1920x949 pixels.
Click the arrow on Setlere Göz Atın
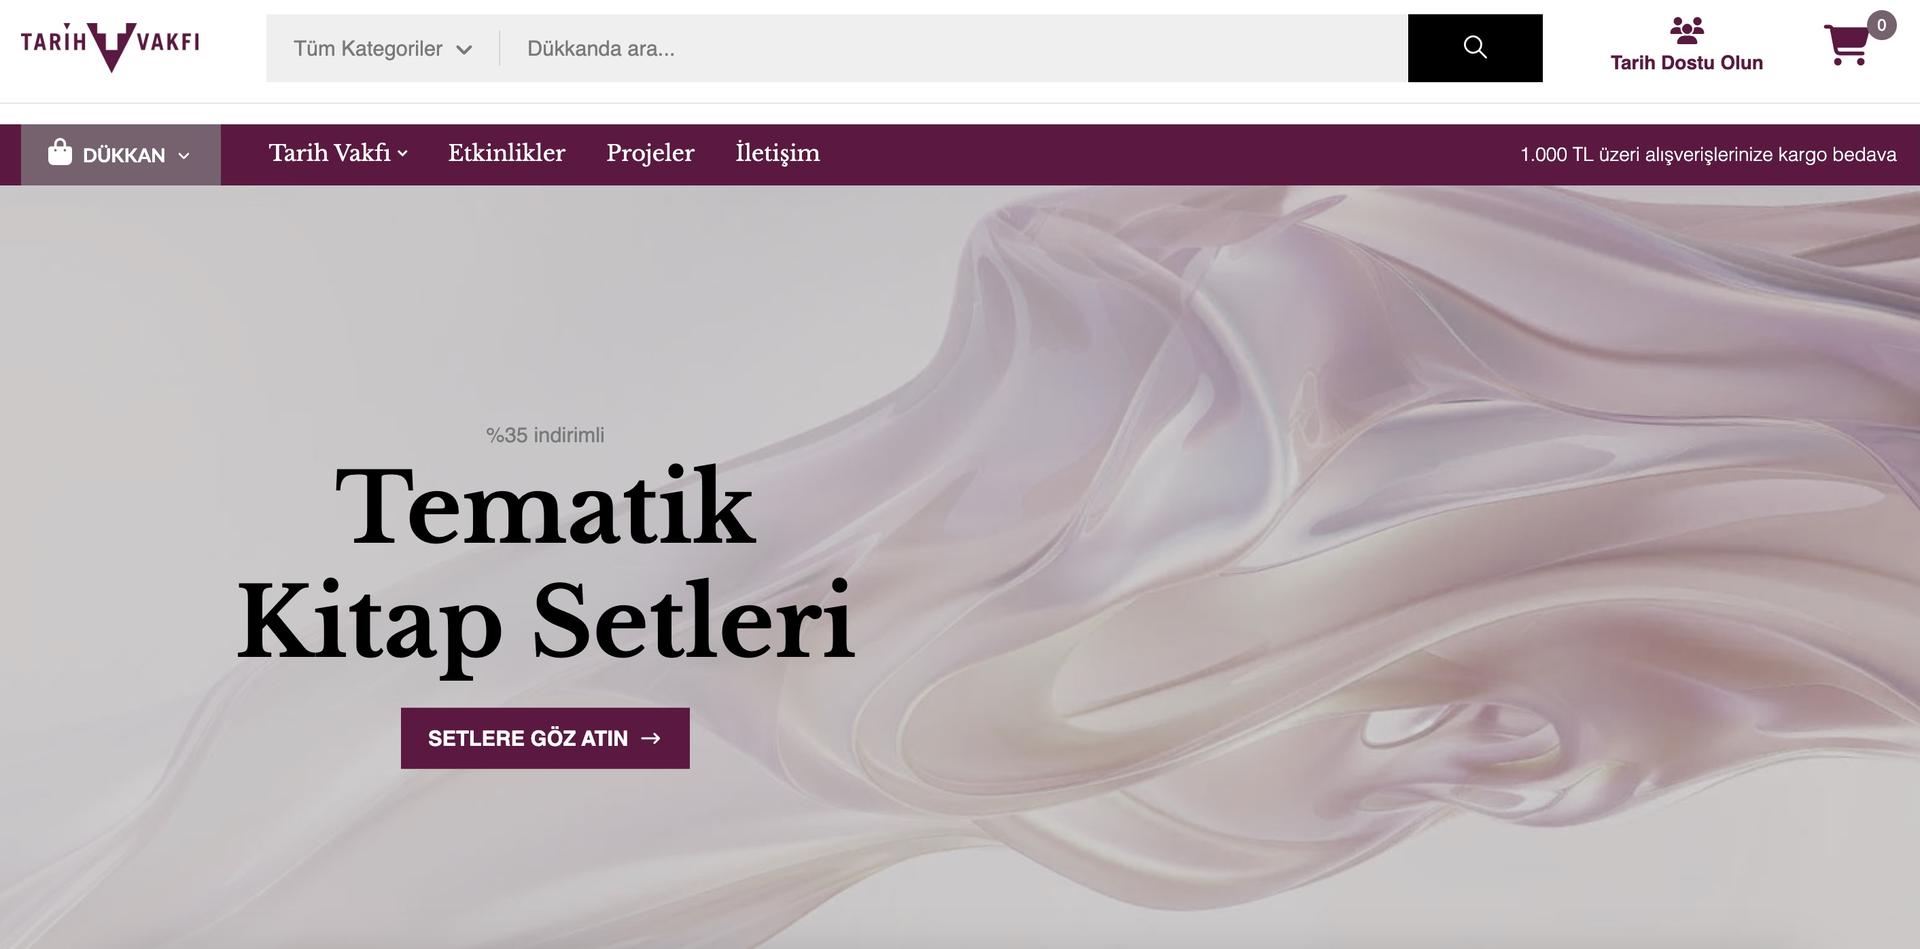pos(651,738)
